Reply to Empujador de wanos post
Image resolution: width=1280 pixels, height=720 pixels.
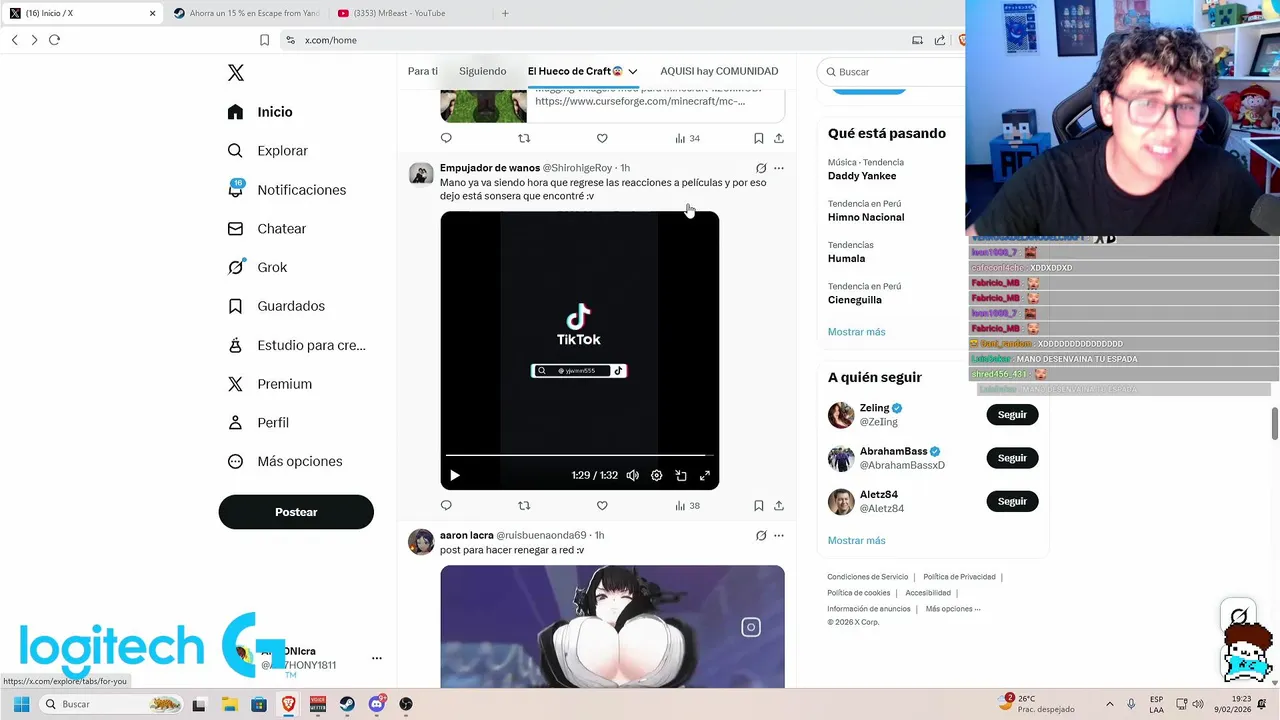(x=446, y=506)
